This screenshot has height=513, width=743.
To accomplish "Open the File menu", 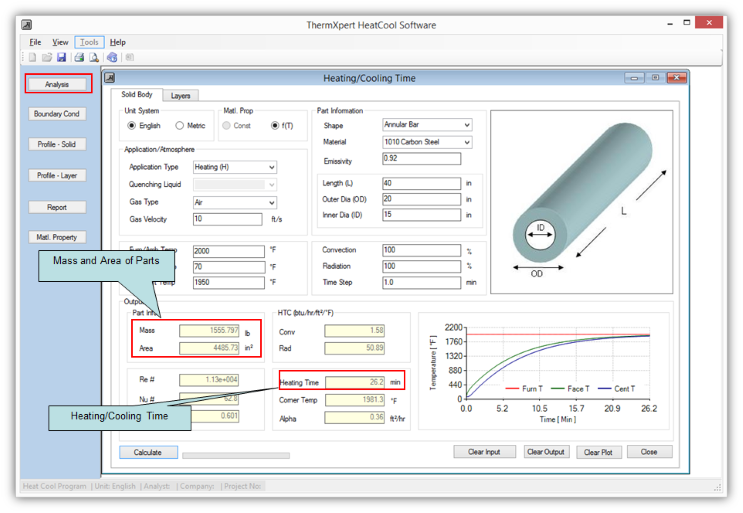I will 35,42.
